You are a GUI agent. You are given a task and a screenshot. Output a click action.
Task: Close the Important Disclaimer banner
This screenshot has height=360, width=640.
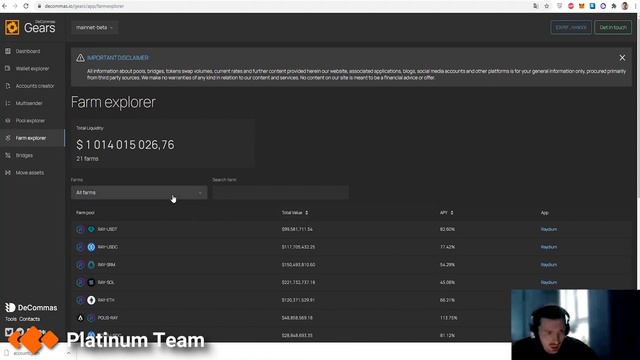coord(622,58)
